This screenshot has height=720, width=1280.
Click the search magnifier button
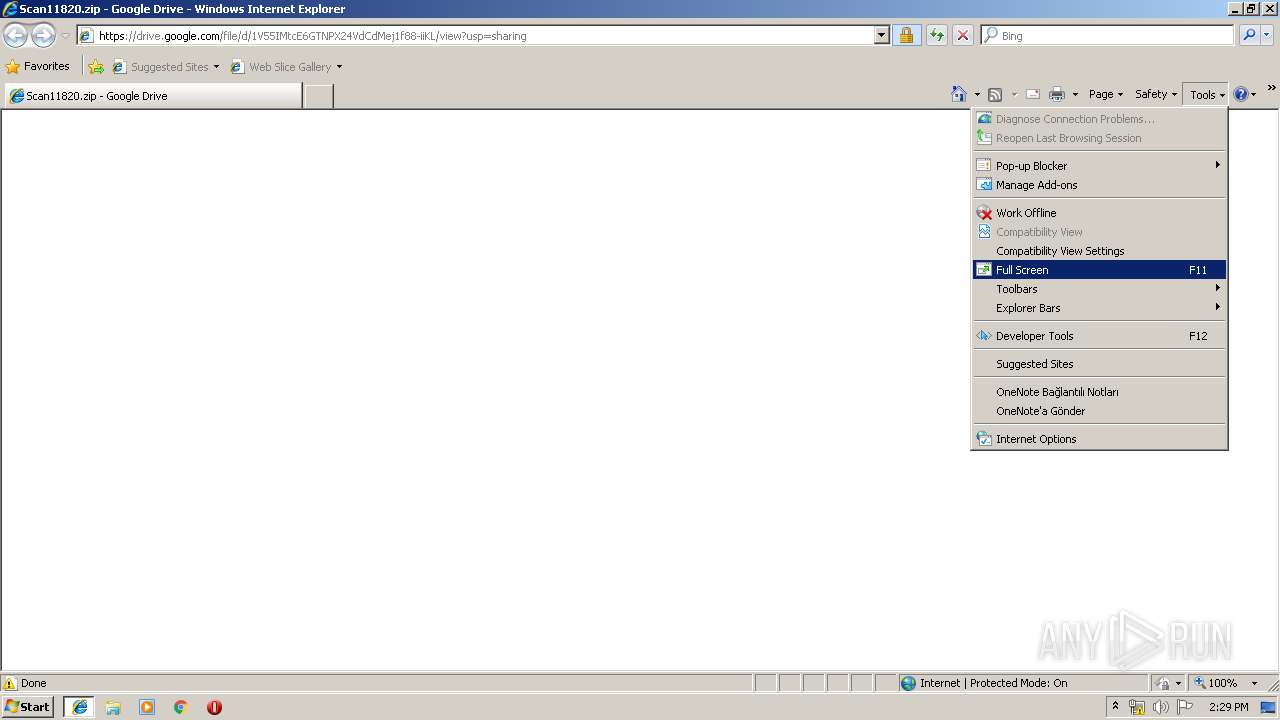(1249, 35)
